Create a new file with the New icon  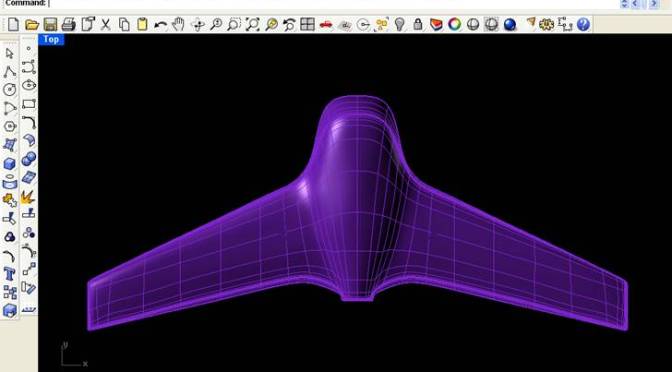(13, 24)
